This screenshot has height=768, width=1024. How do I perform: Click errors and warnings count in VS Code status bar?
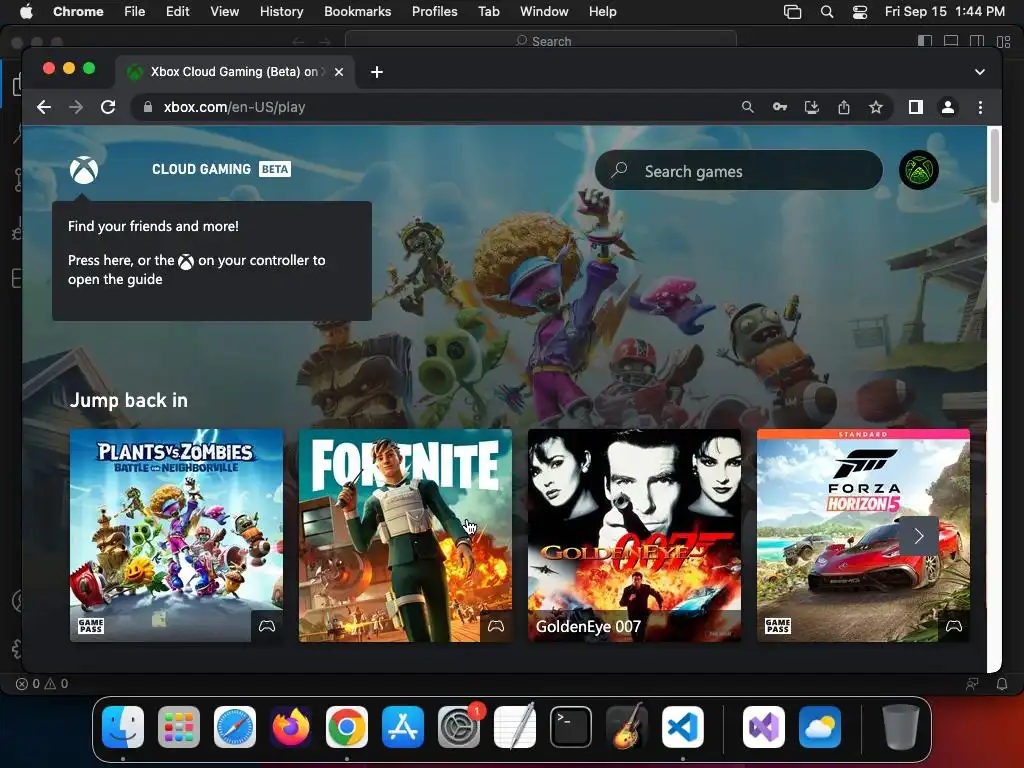pos(42,684)
